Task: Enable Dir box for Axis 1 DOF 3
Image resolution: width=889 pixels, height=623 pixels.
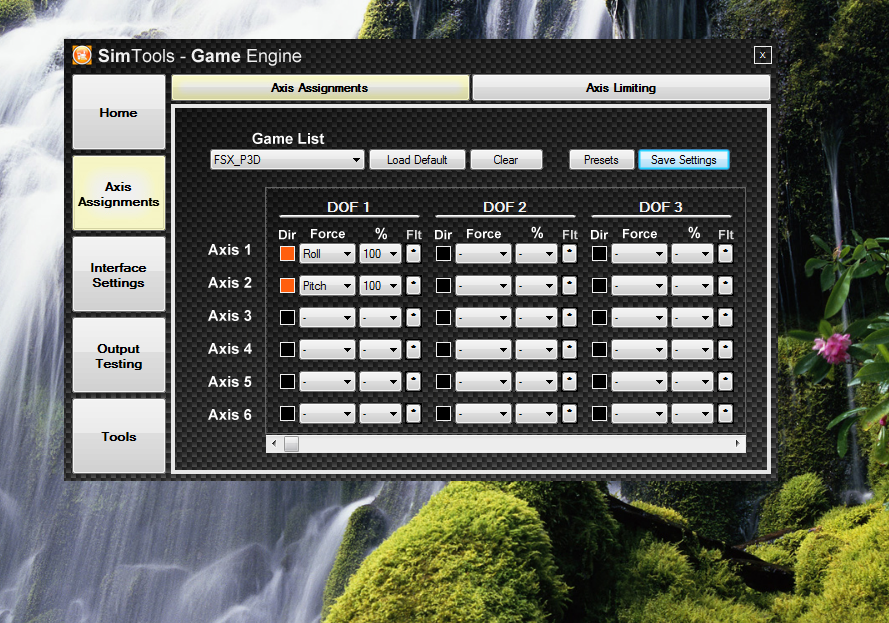Action: pyautogui.click(x=599, y=253)
